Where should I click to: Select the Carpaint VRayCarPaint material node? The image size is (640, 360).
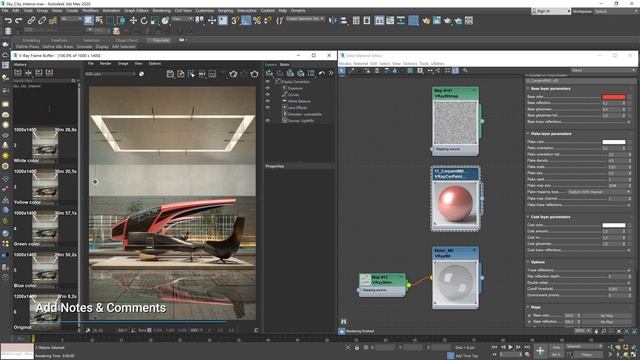(x=455, y=199)
